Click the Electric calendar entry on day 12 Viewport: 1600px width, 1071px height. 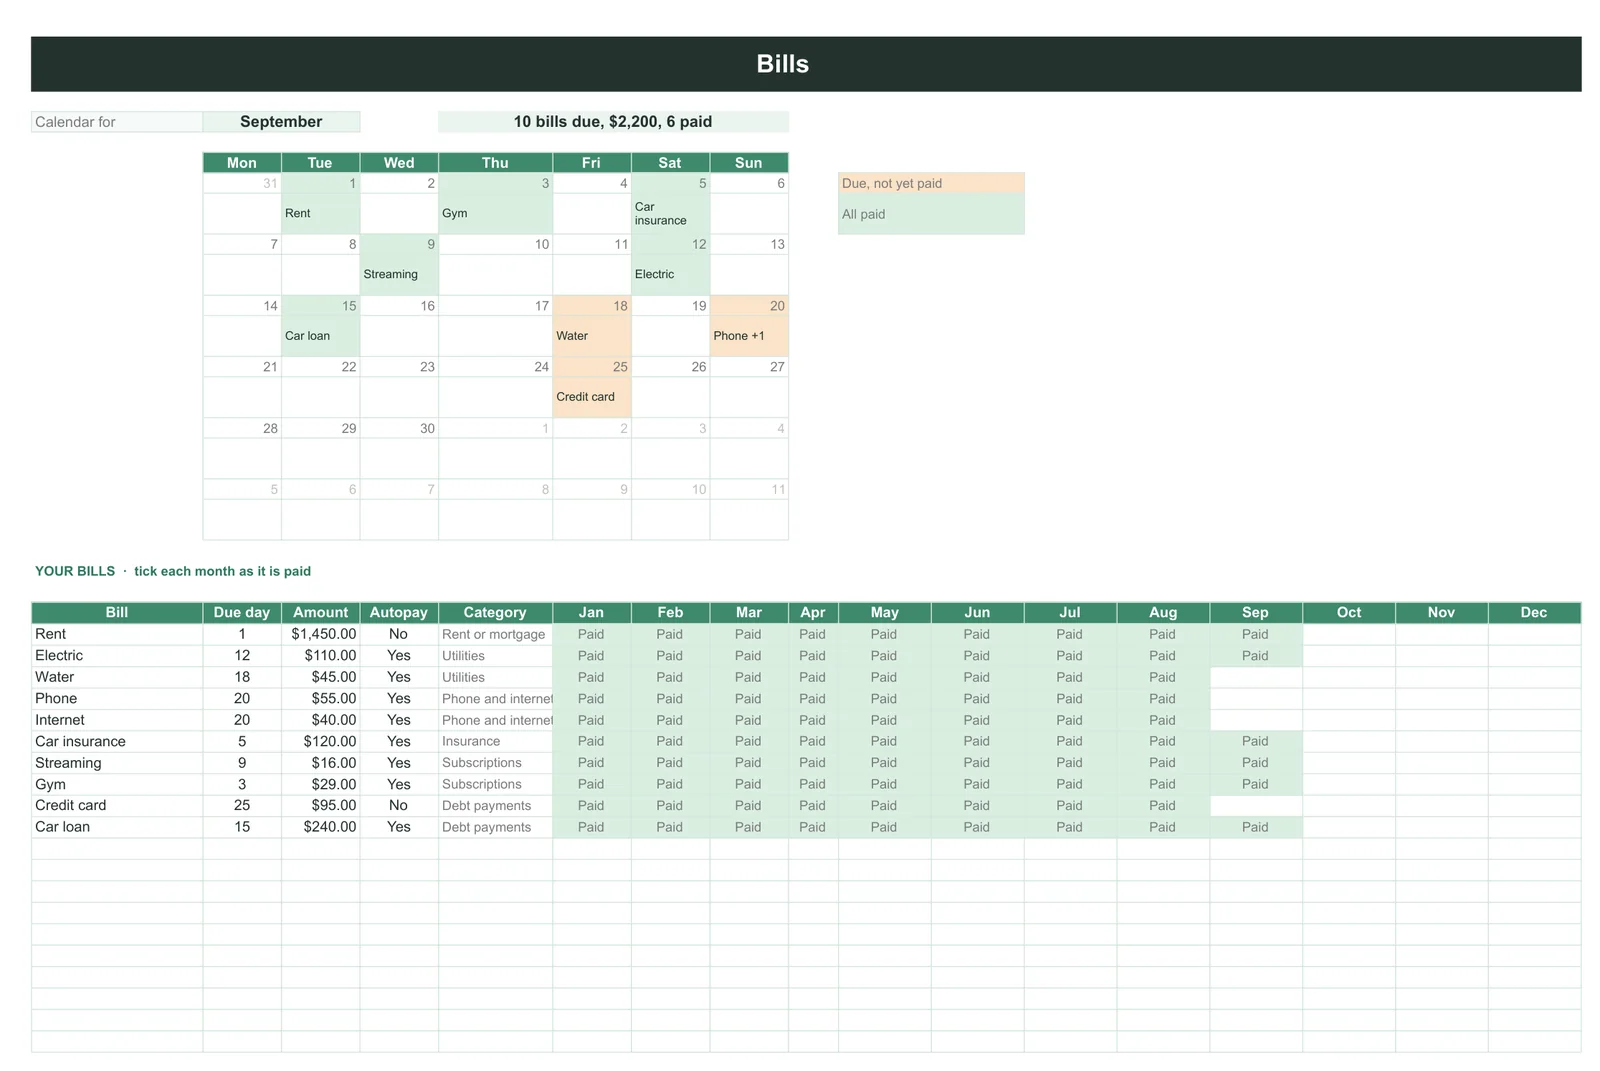pyautogui.click(x=670, y=274)
